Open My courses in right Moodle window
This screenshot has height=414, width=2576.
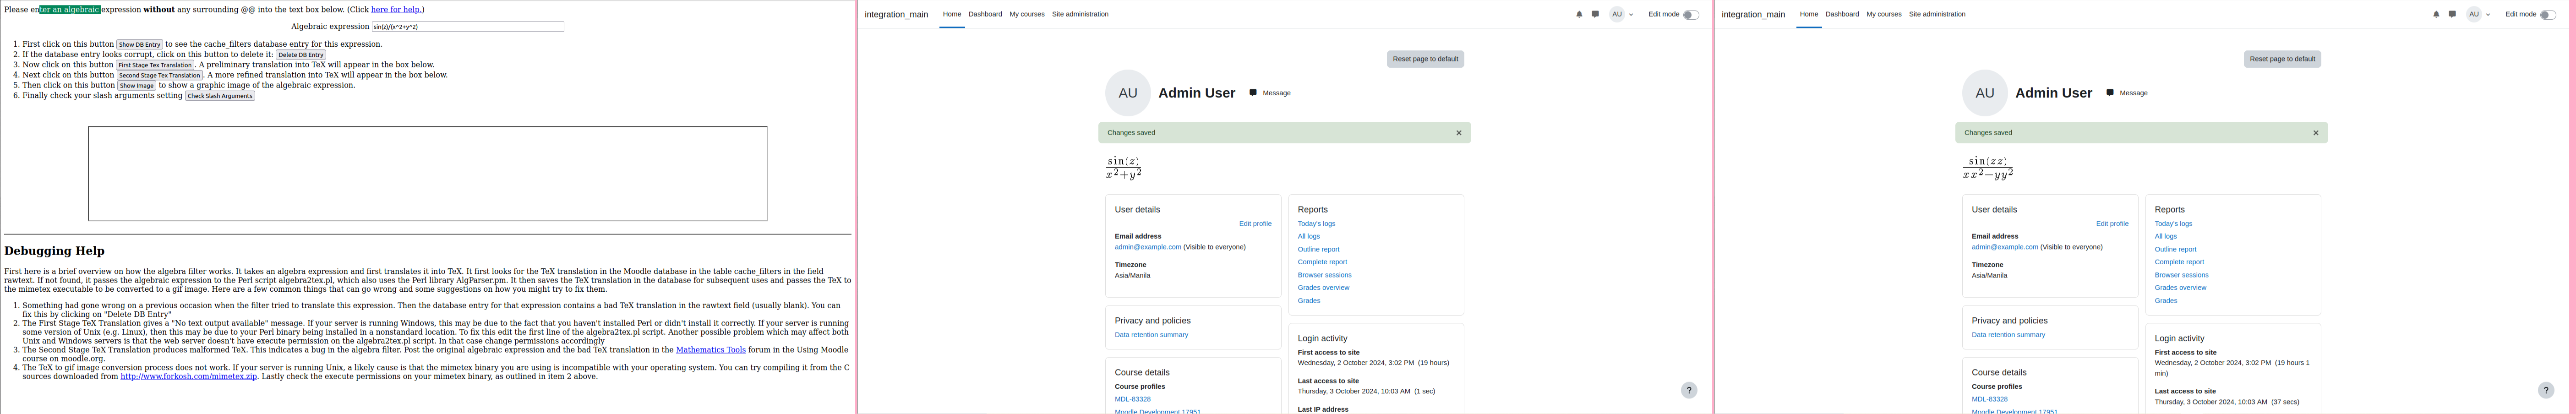[x=1884, y=15]
